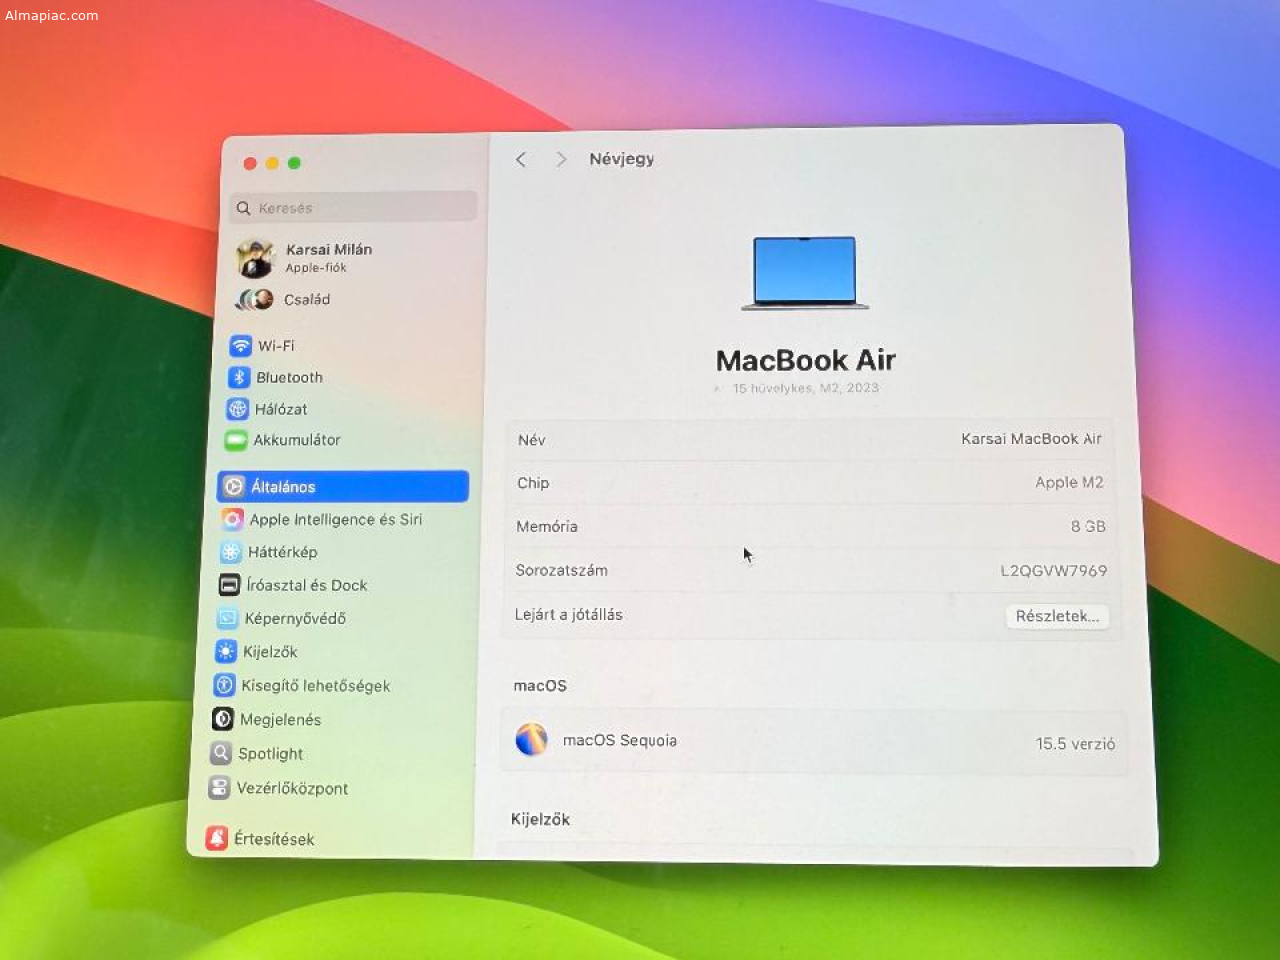Click the macOS Sequoia name text
Image resolution: width=1280 pixels, height=960 pixels.
pyautogui.click(x=620, y=741)
